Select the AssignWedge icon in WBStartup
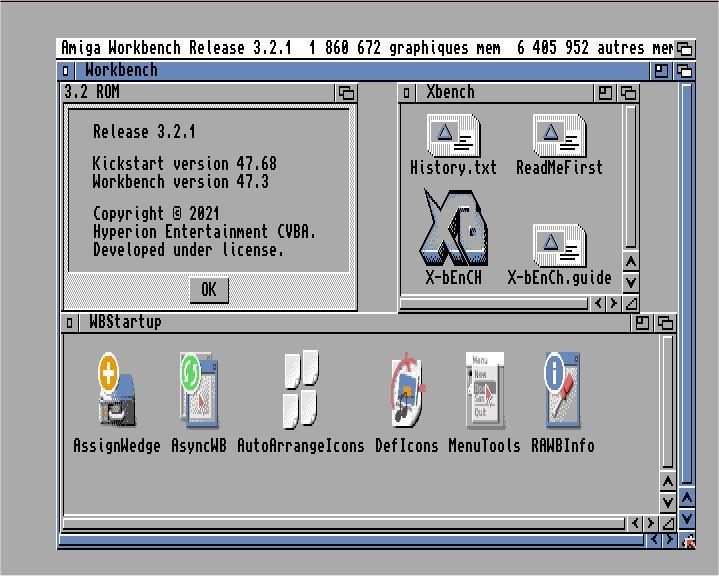Image resolution: width=719 pixels, height=576 pixels. point(117,390)
